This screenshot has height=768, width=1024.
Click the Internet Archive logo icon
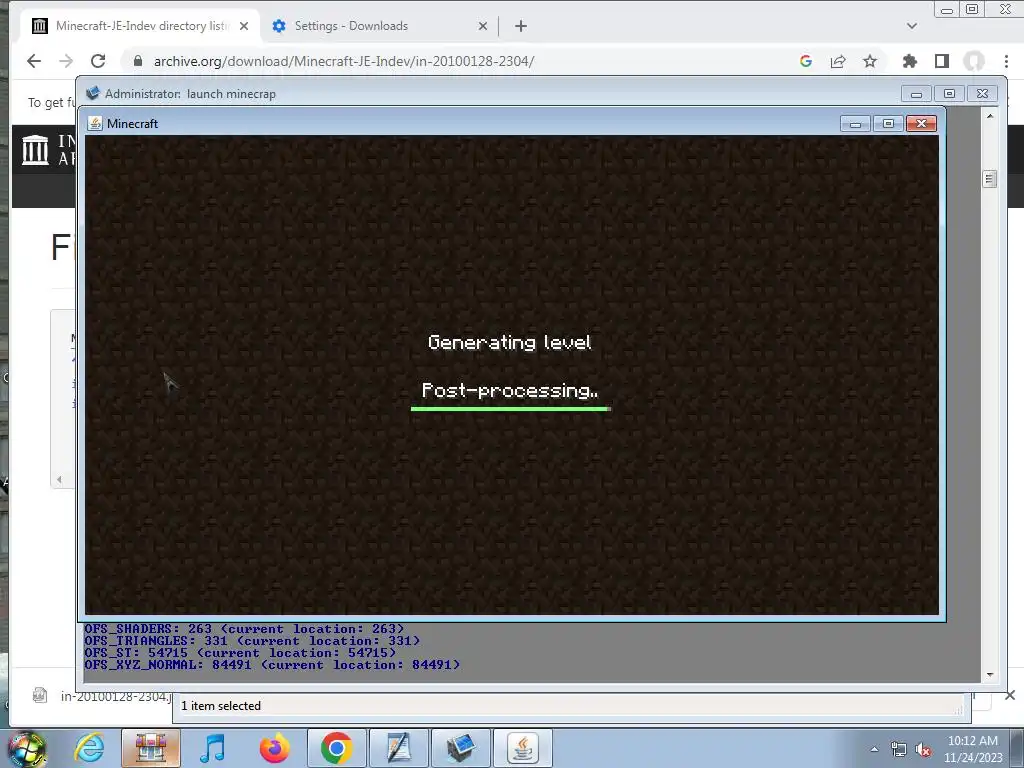click(x=35, y=150)
